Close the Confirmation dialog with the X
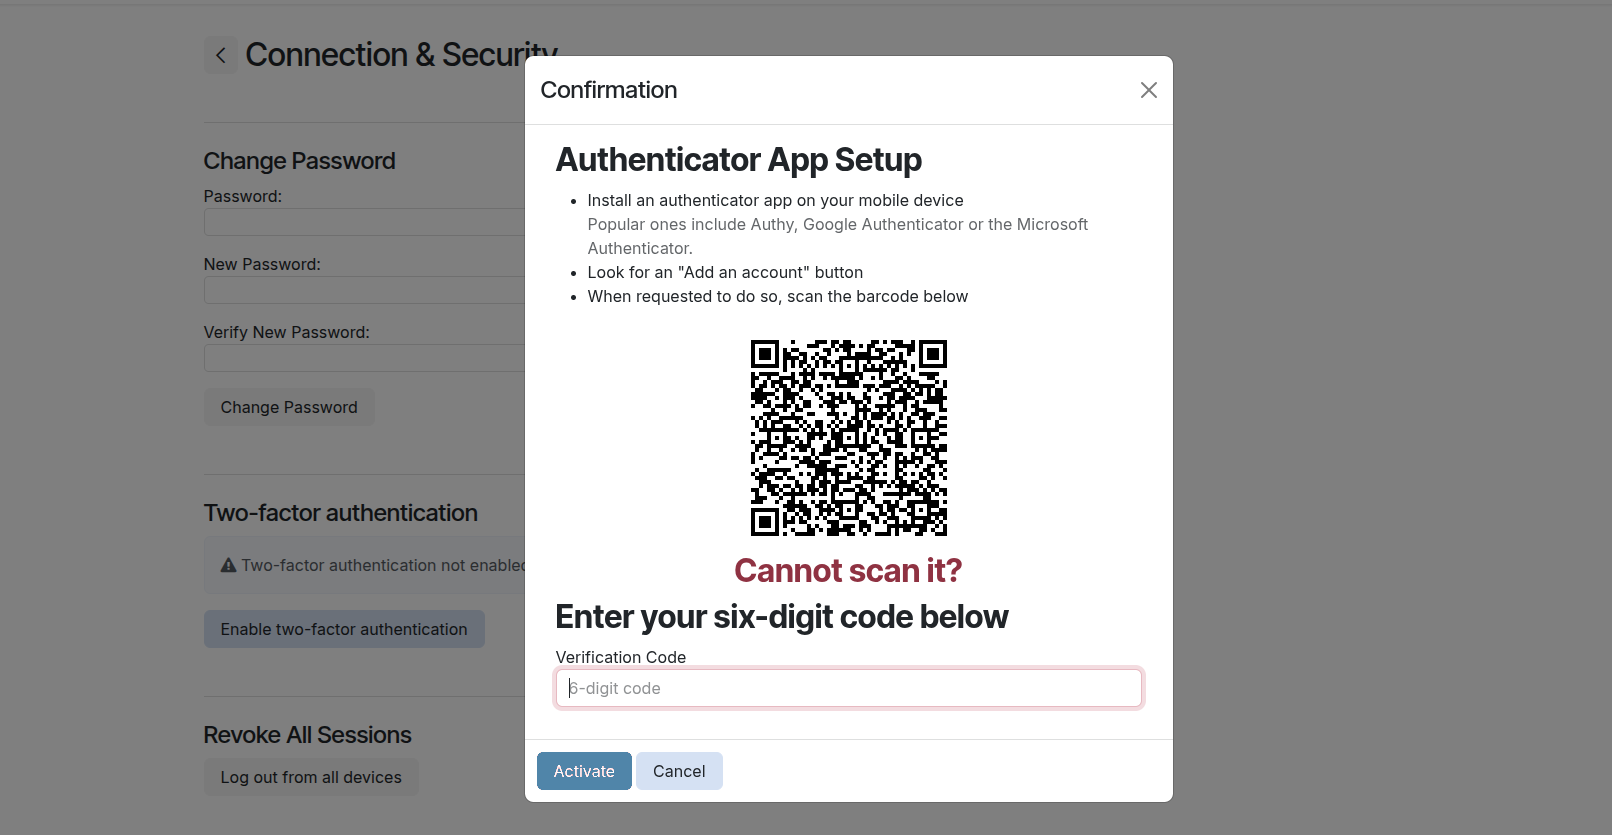The height and width of the screenshot is (835, 1612). click(1148, 90)
